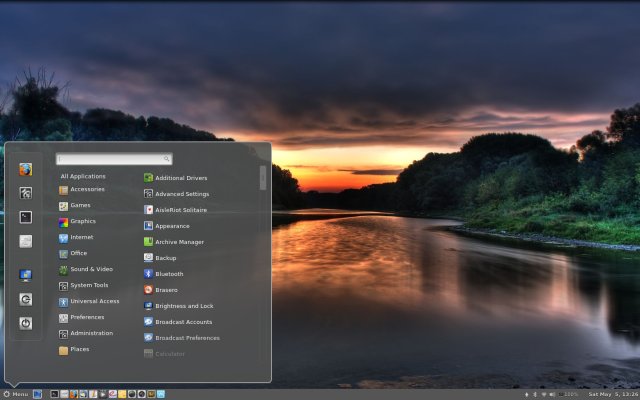Click the terminal launcher in the bottom panel
Viewport: 640px width, 400px height.
(55, 394)
